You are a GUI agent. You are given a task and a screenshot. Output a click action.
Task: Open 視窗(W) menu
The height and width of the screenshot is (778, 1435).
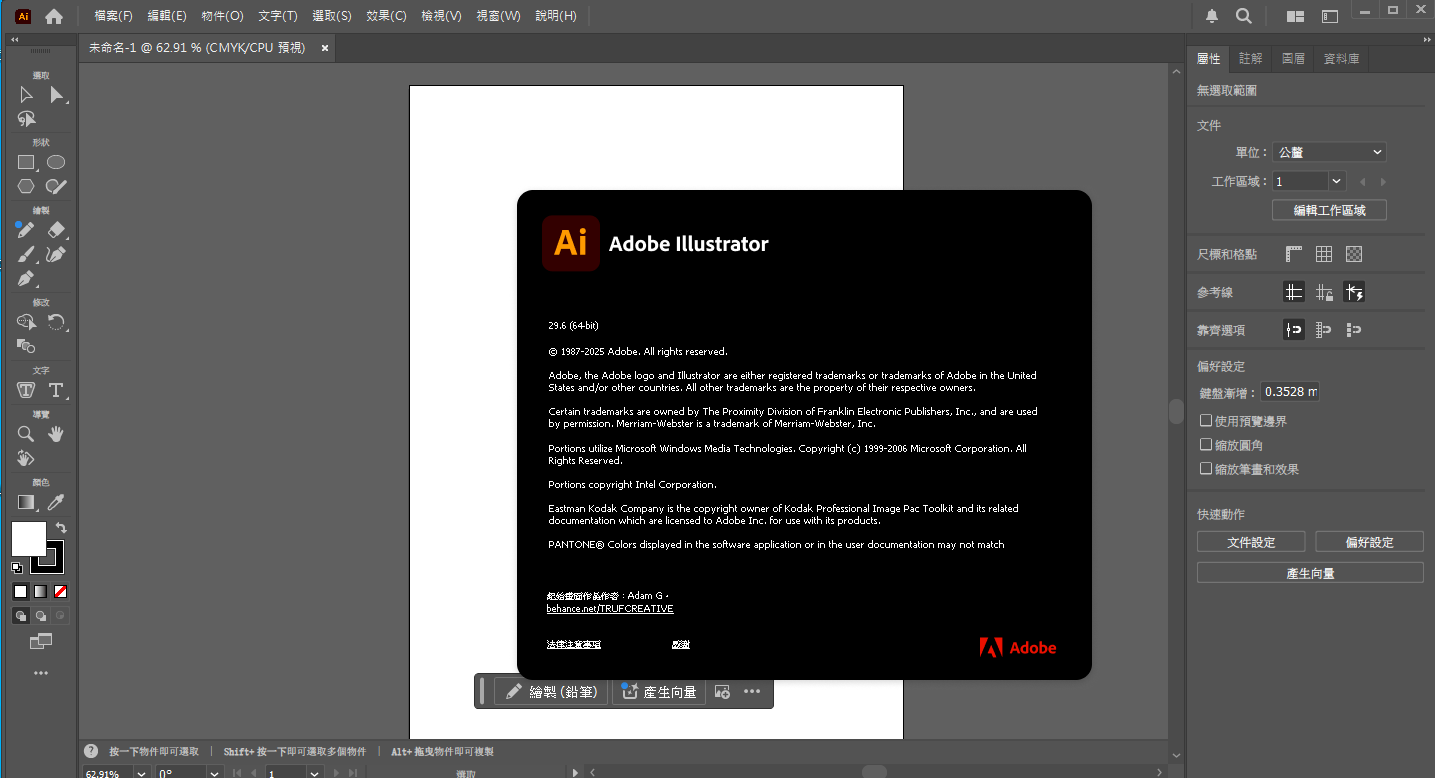point(498,16)
